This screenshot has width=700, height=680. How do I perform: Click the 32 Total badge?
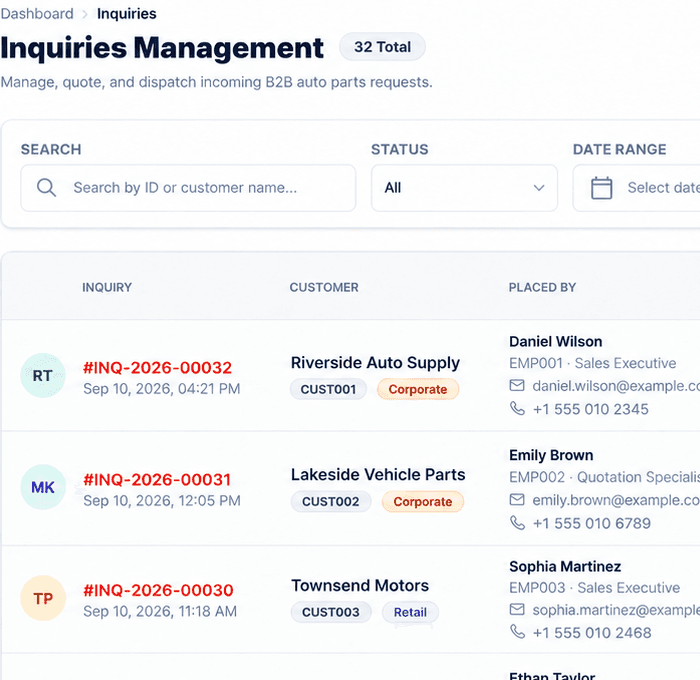pyautogui.click(x=383, y=47)
